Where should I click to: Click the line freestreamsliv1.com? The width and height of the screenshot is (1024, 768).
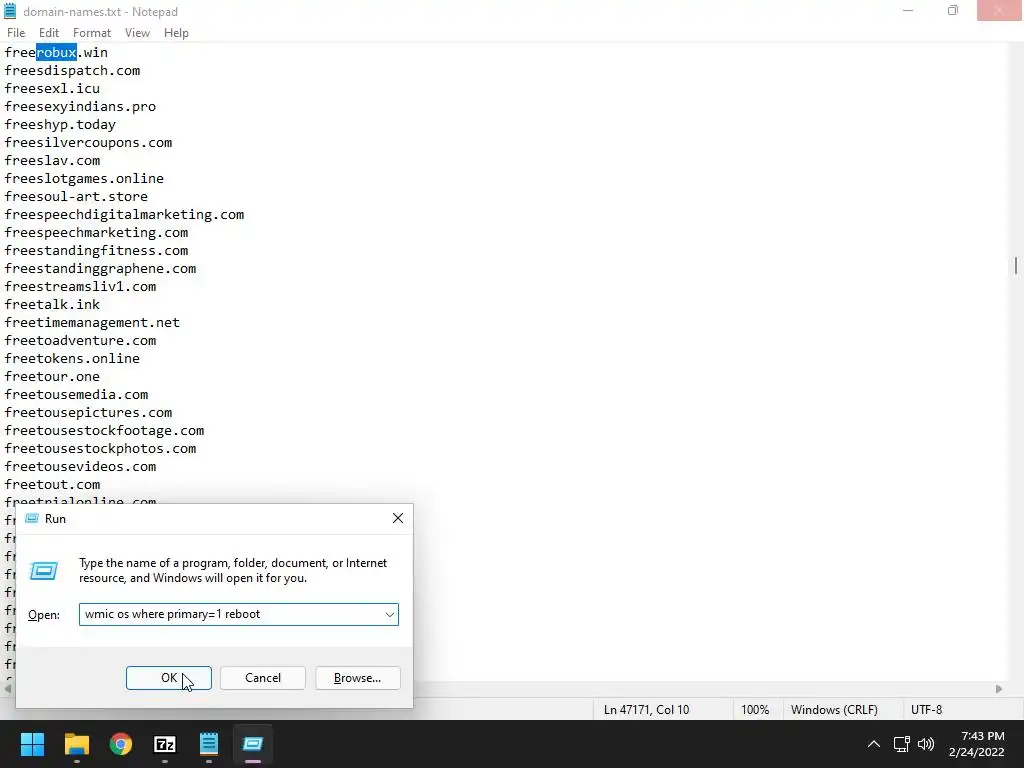tap(80, 287)
